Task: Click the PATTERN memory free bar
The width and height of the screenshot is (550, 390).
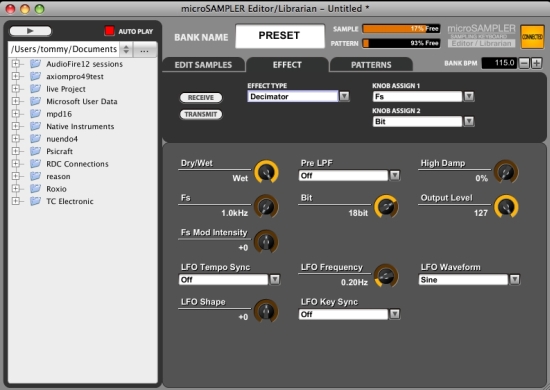Action: [x=401, y=43]
